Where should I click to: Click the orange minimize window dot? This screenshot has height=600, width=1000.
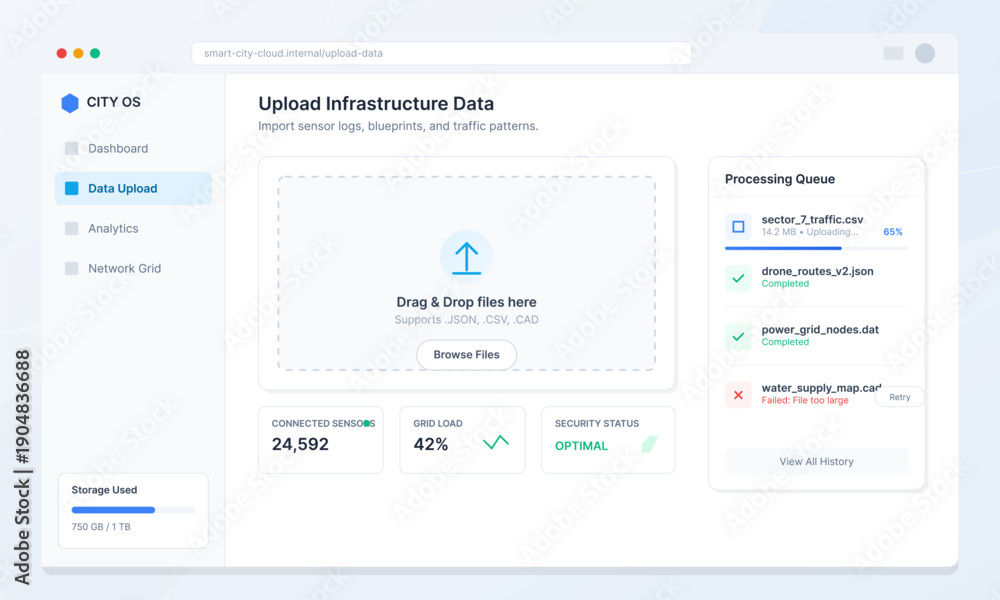(78, 53)
